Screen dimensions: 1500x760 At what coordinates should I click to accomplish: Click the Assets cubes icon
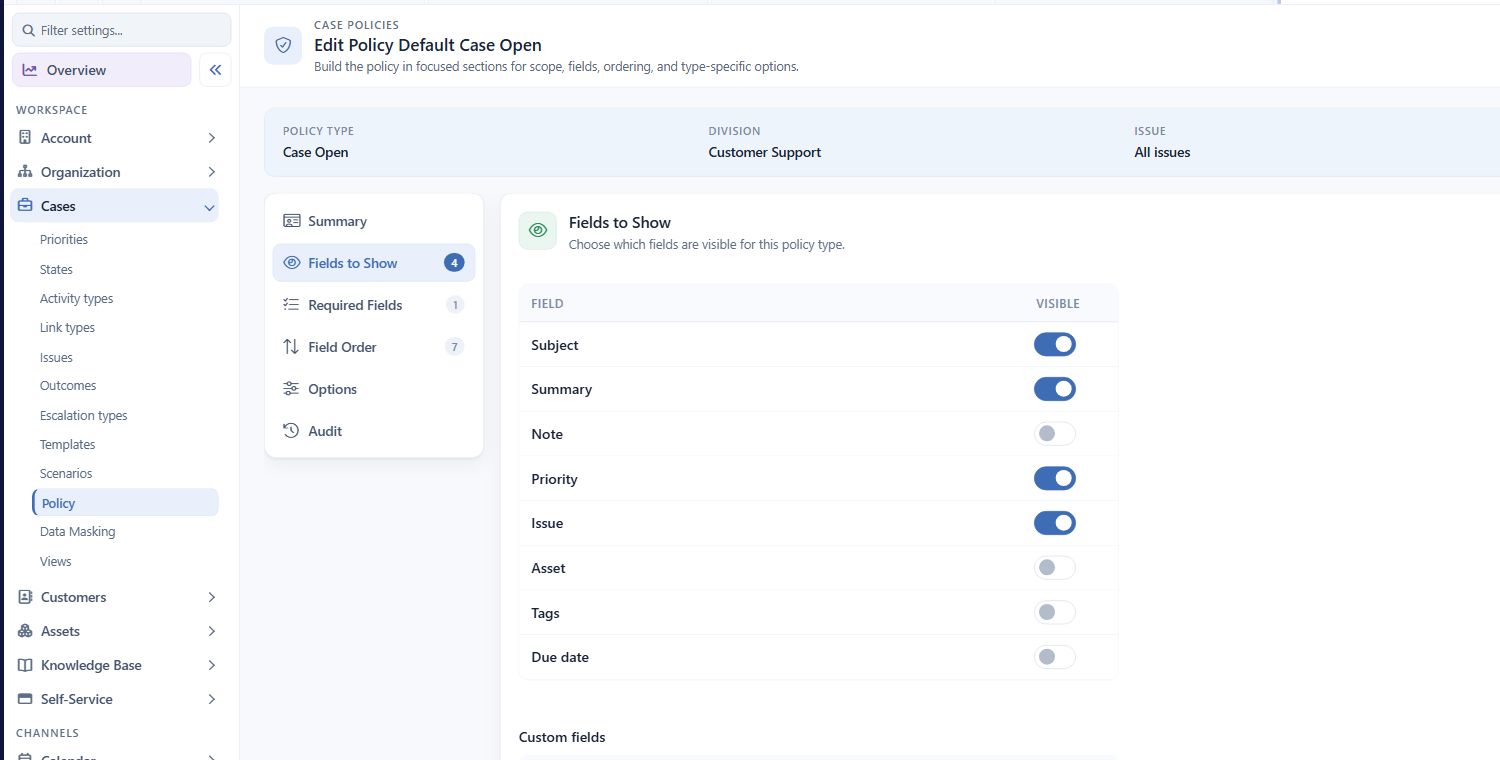click(x=25, y=631)
